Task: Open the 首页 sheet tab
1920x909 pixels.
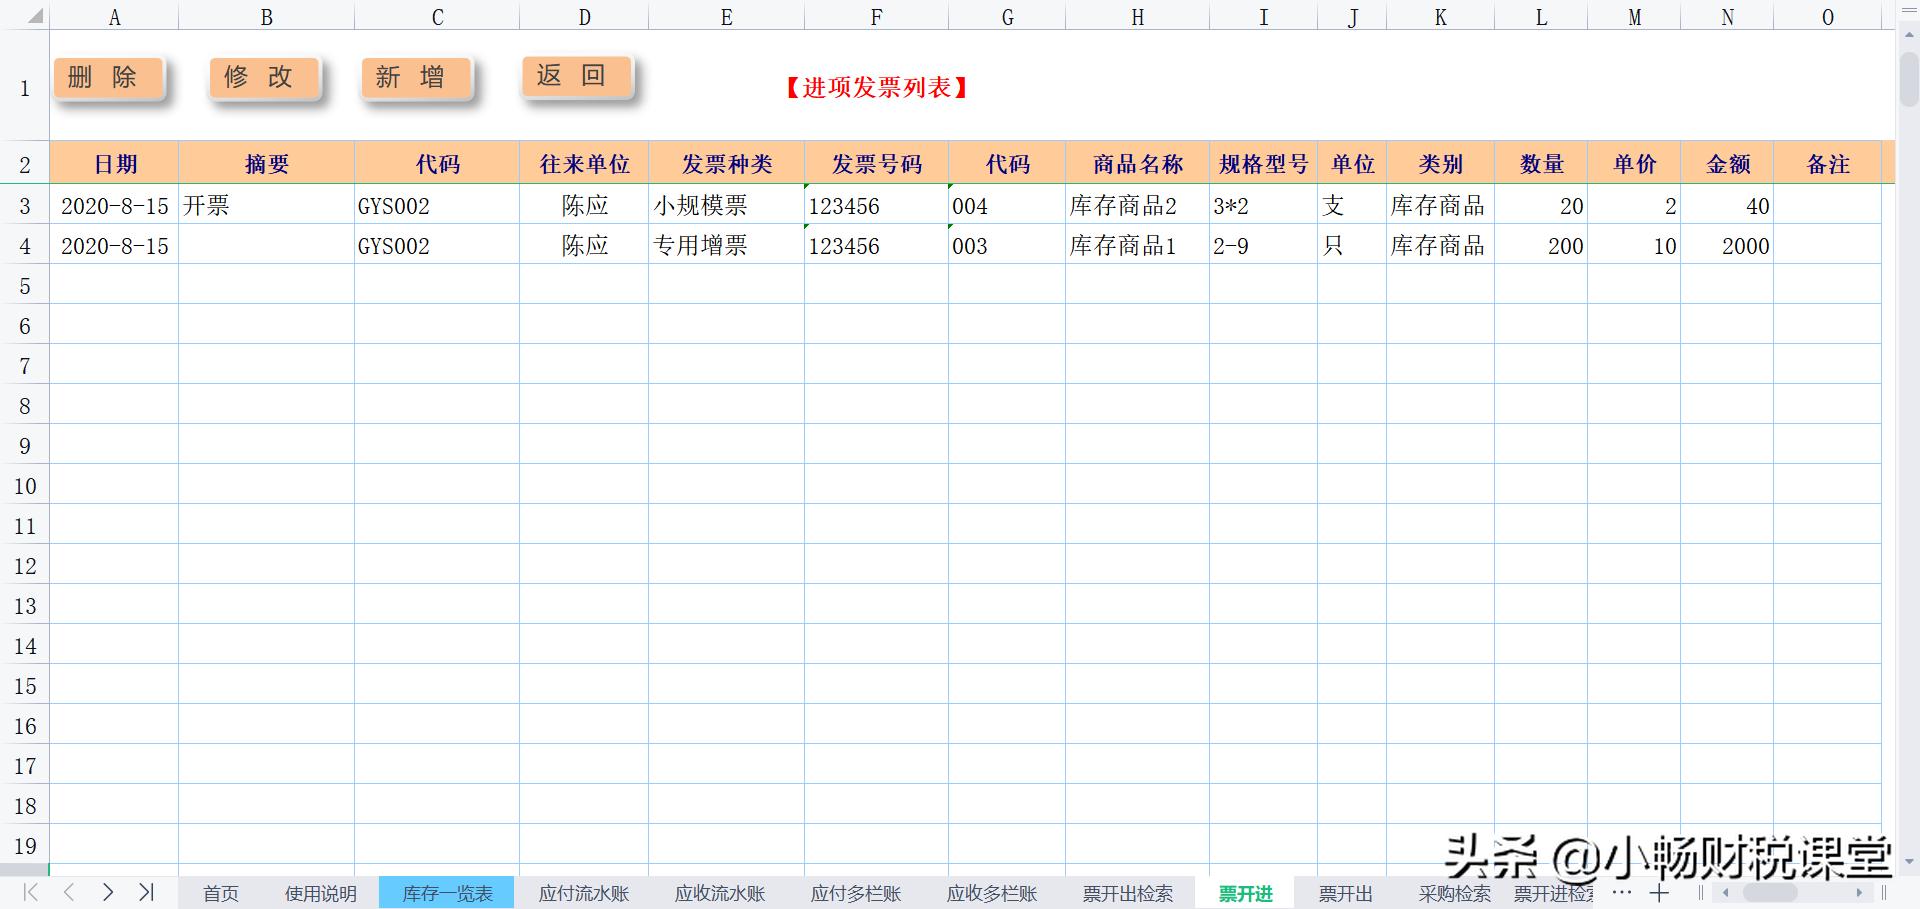Action: [220, 893]
